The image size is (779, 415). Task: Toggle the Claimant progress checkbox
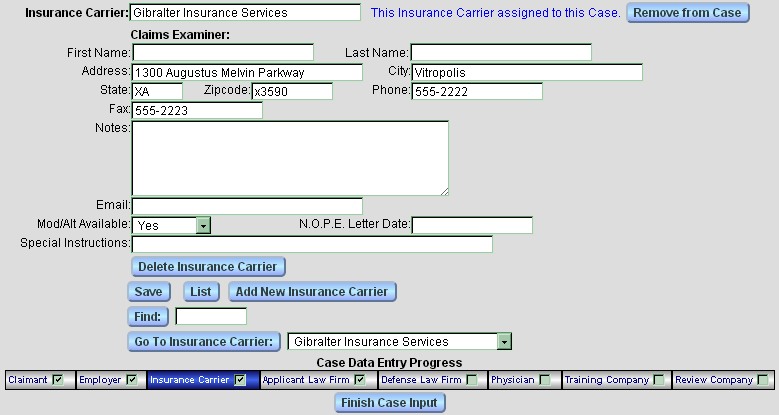tap(57, 380)
